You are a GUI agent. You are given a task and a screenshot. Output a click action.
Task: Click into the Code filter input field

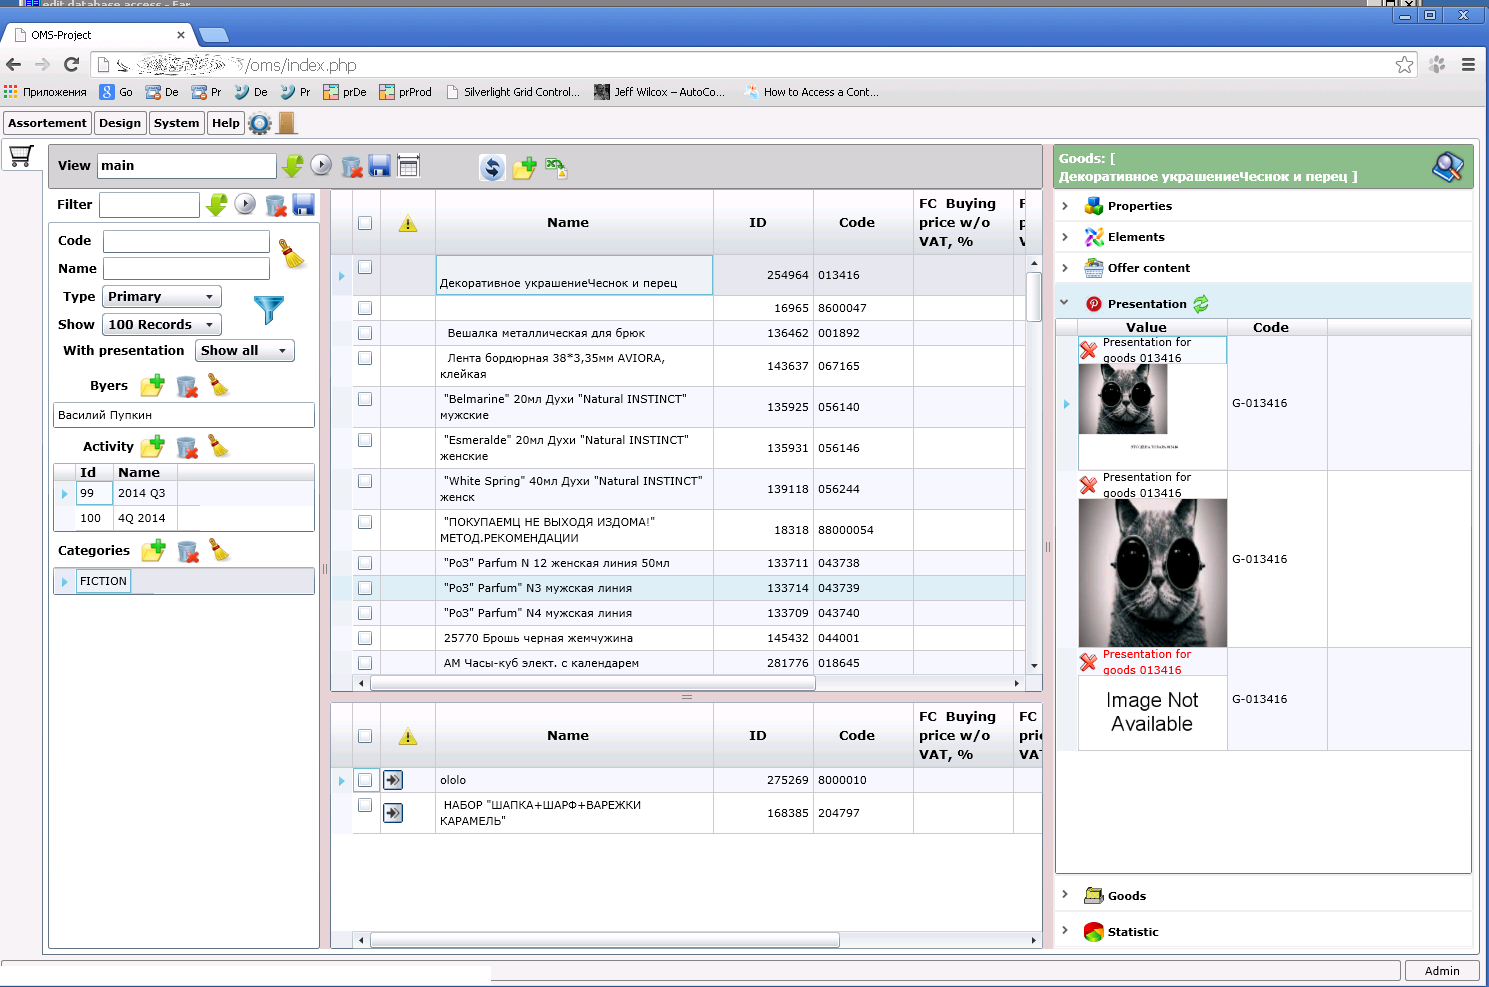coord(186,241)
